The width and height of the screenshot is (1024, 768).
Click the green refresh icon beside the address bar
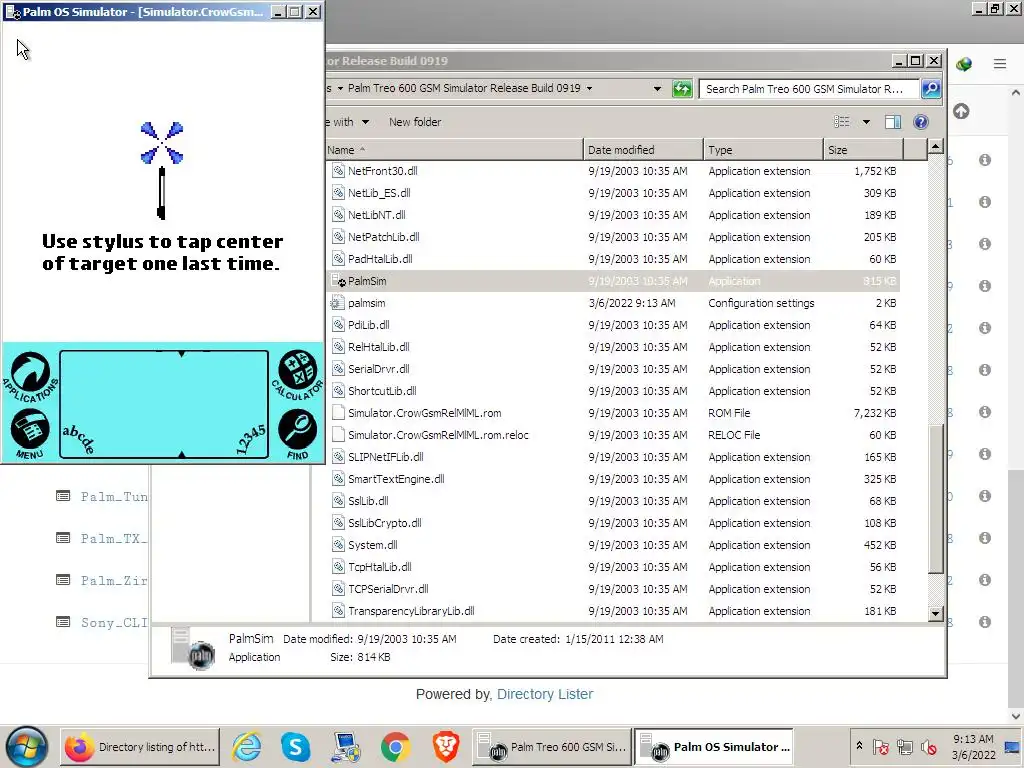[x=682, y=88]
